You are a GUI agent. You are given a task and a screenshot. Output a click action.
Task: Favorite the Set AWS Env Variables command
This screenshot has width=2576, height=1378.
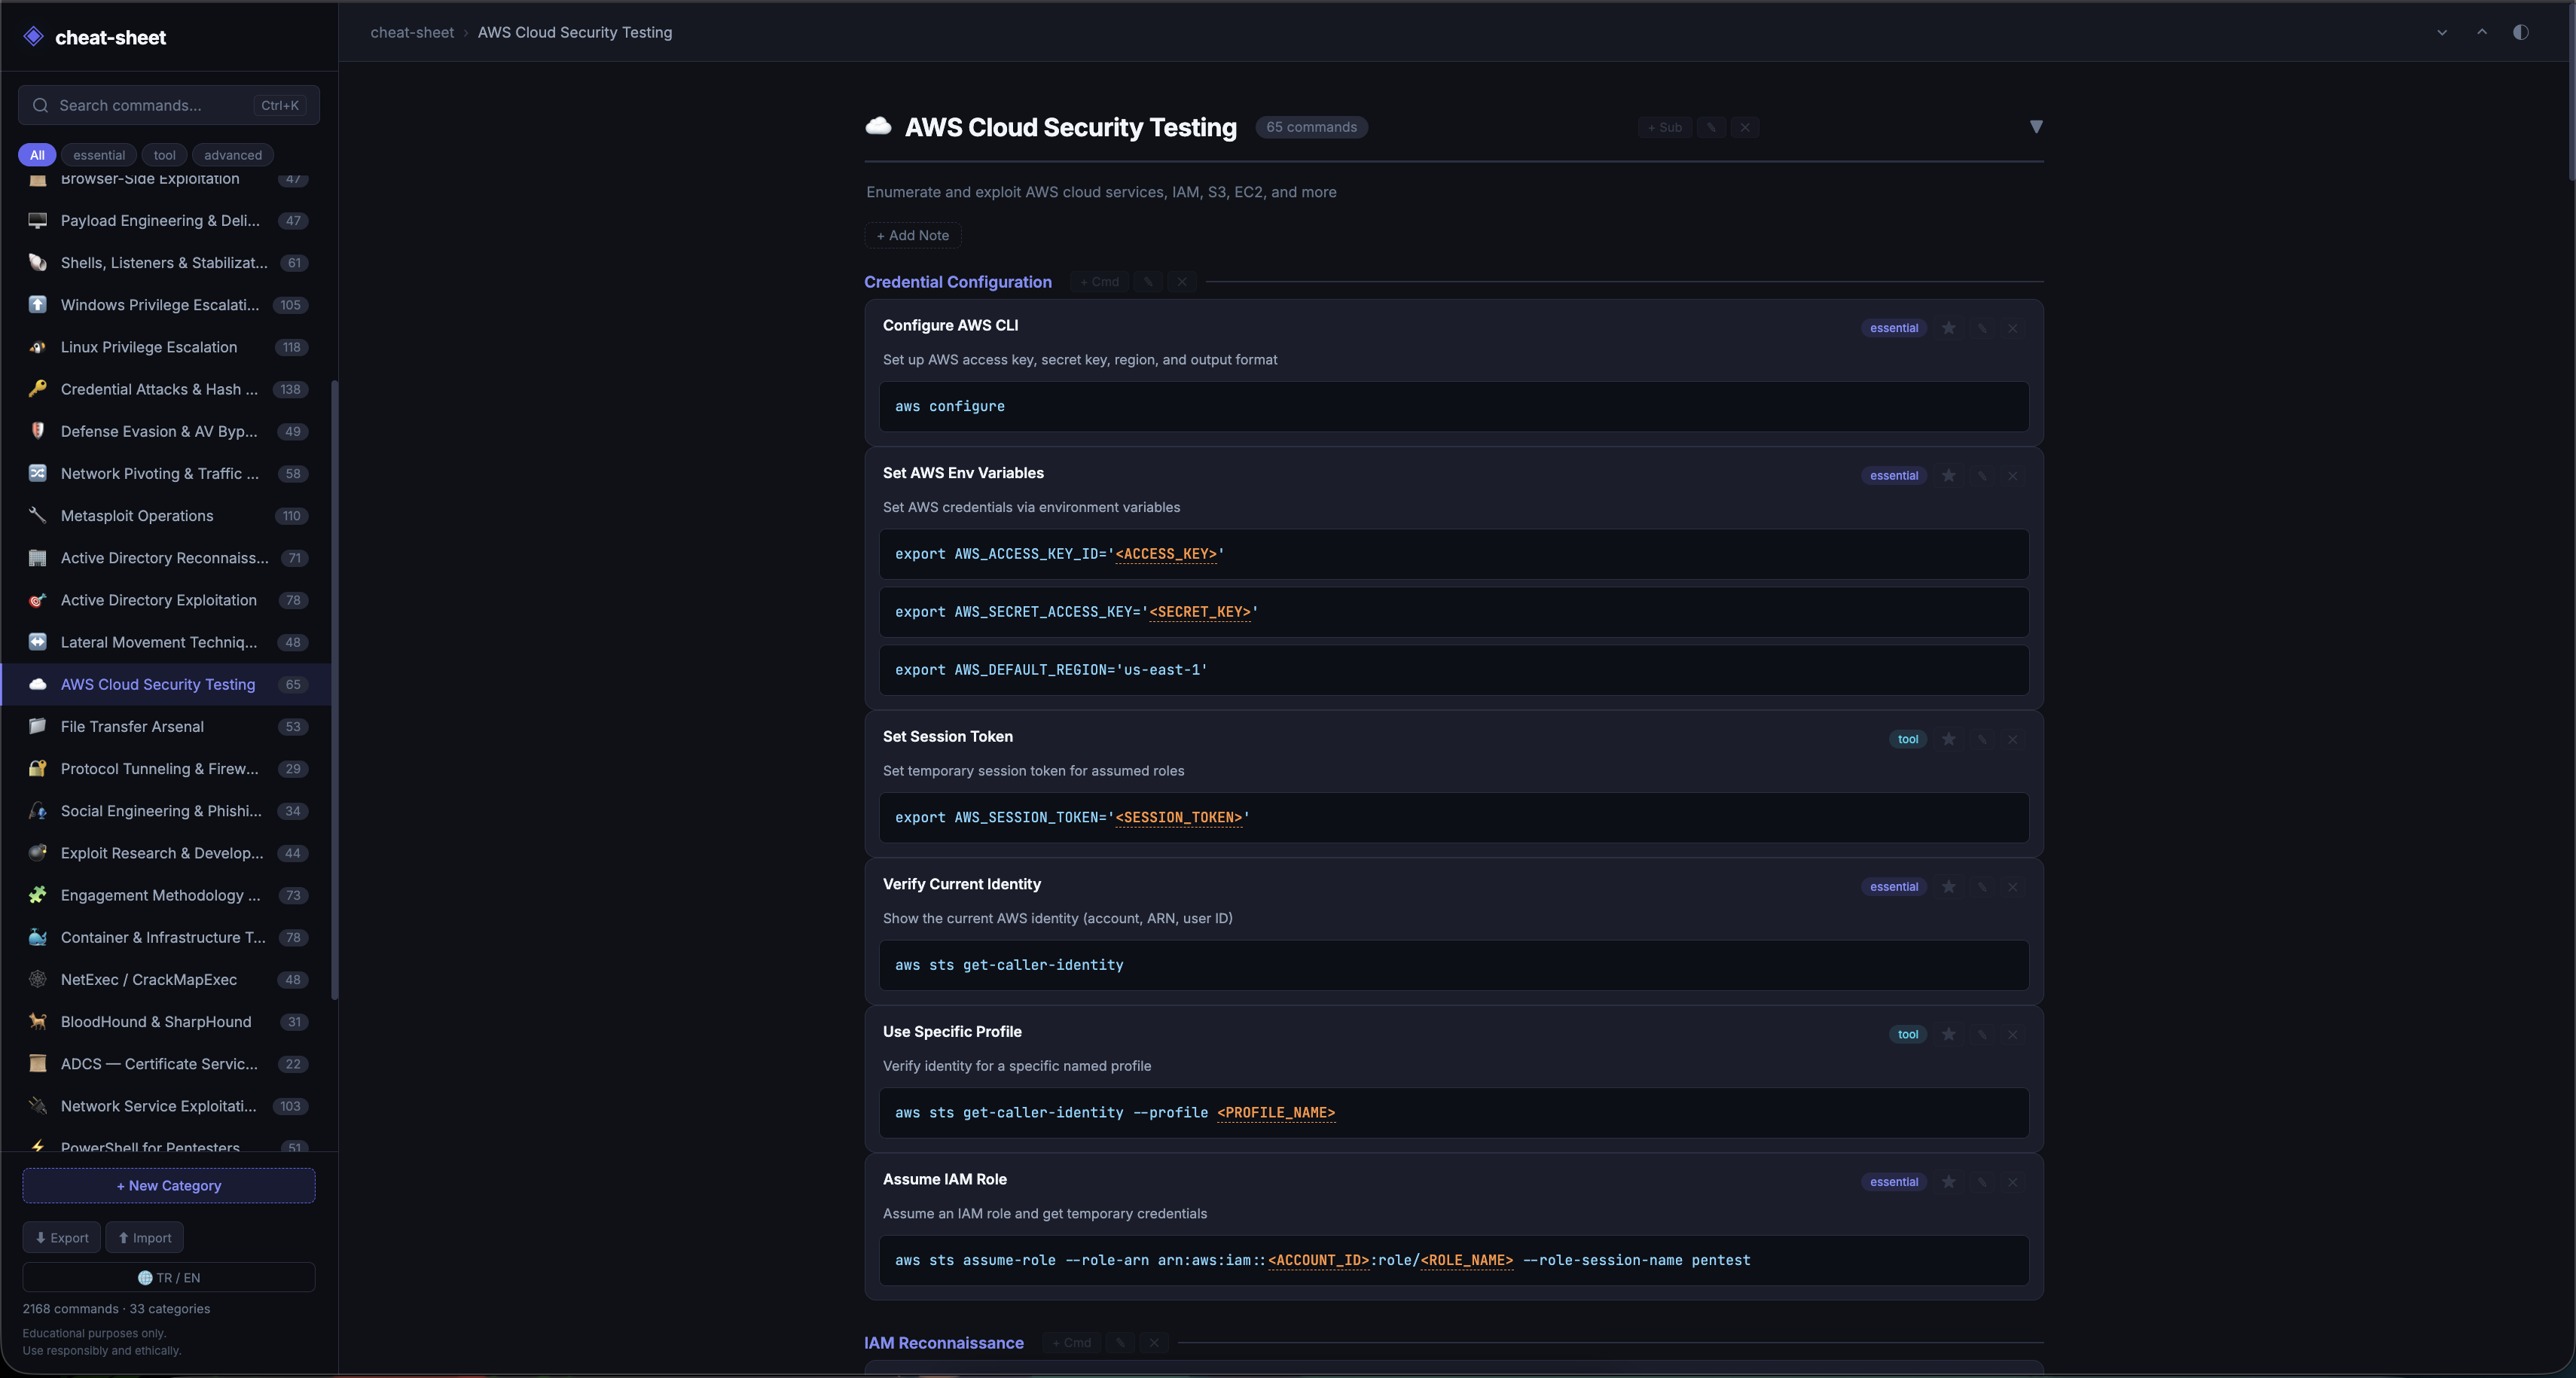(1948, 476)
